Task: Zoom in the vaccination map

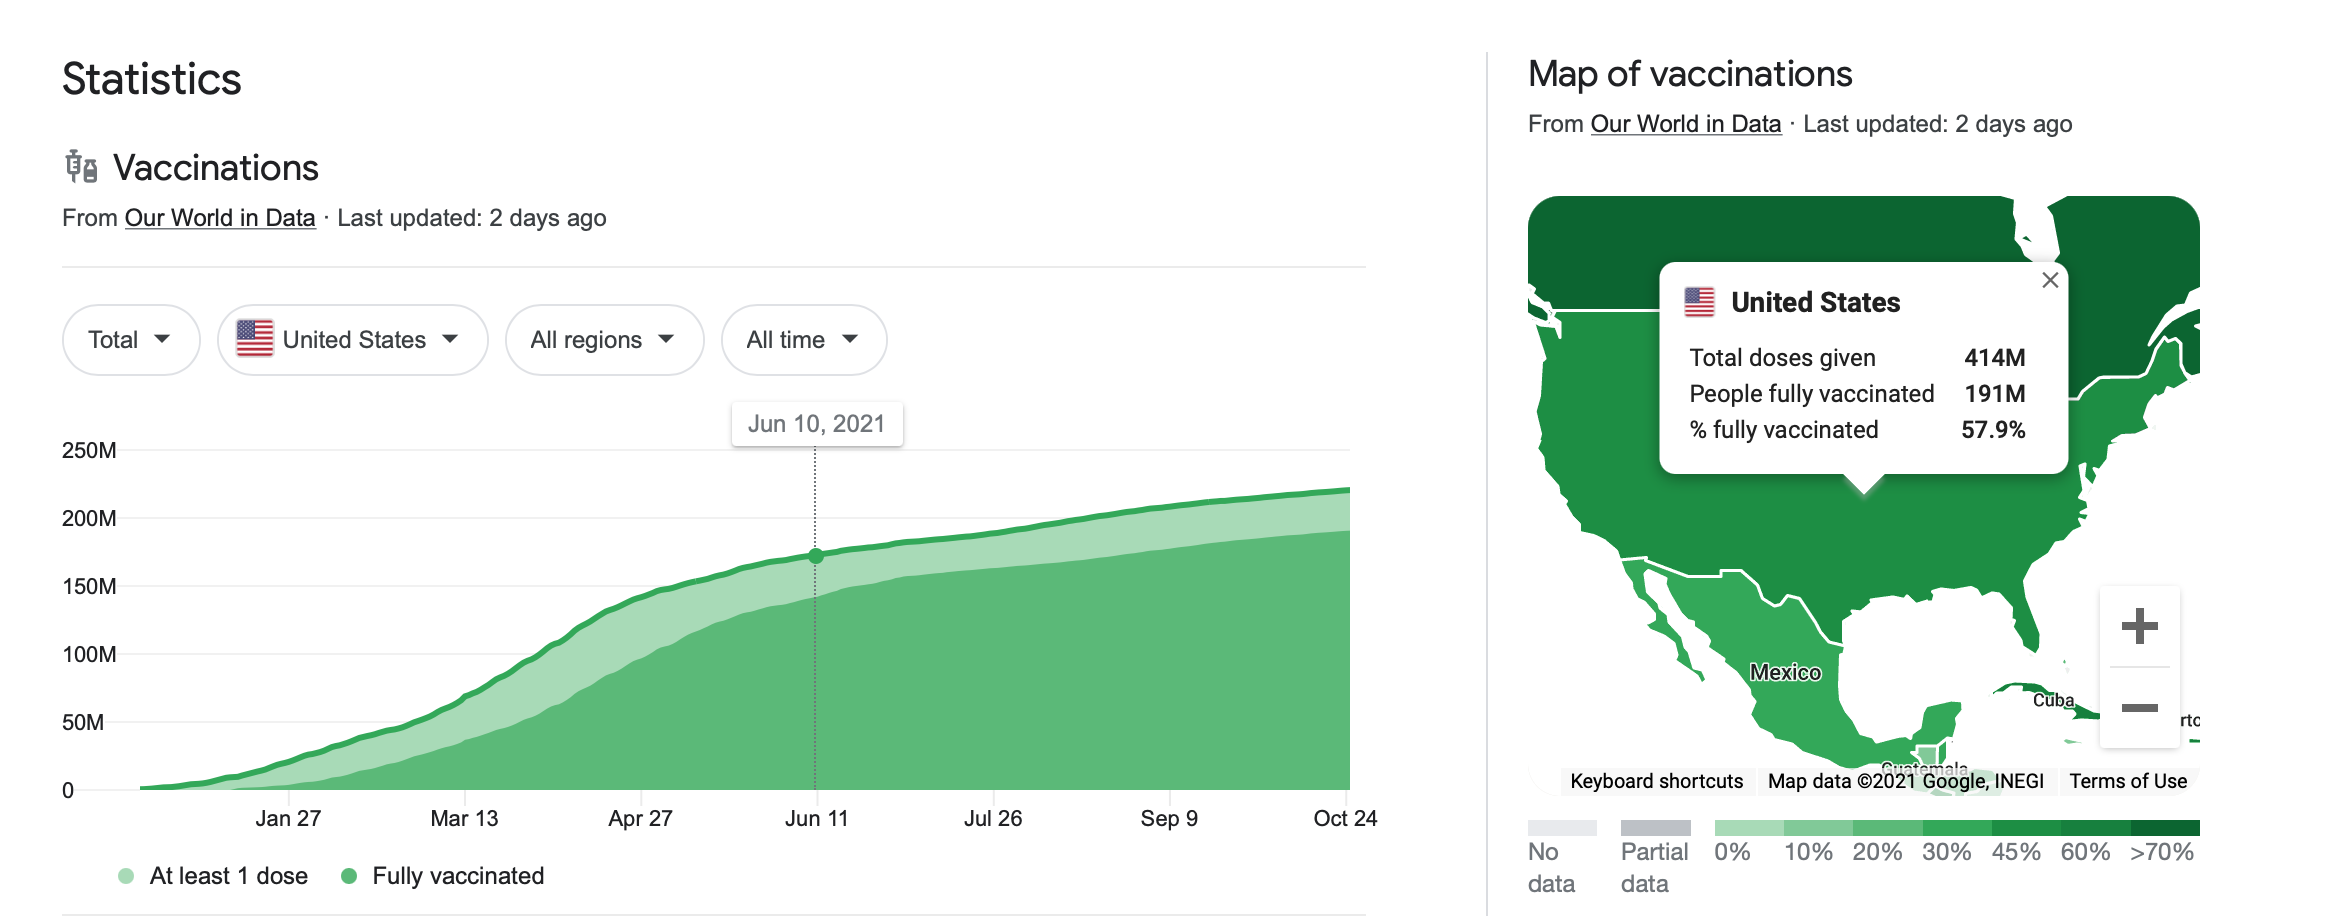Action: pos(2139,627)
